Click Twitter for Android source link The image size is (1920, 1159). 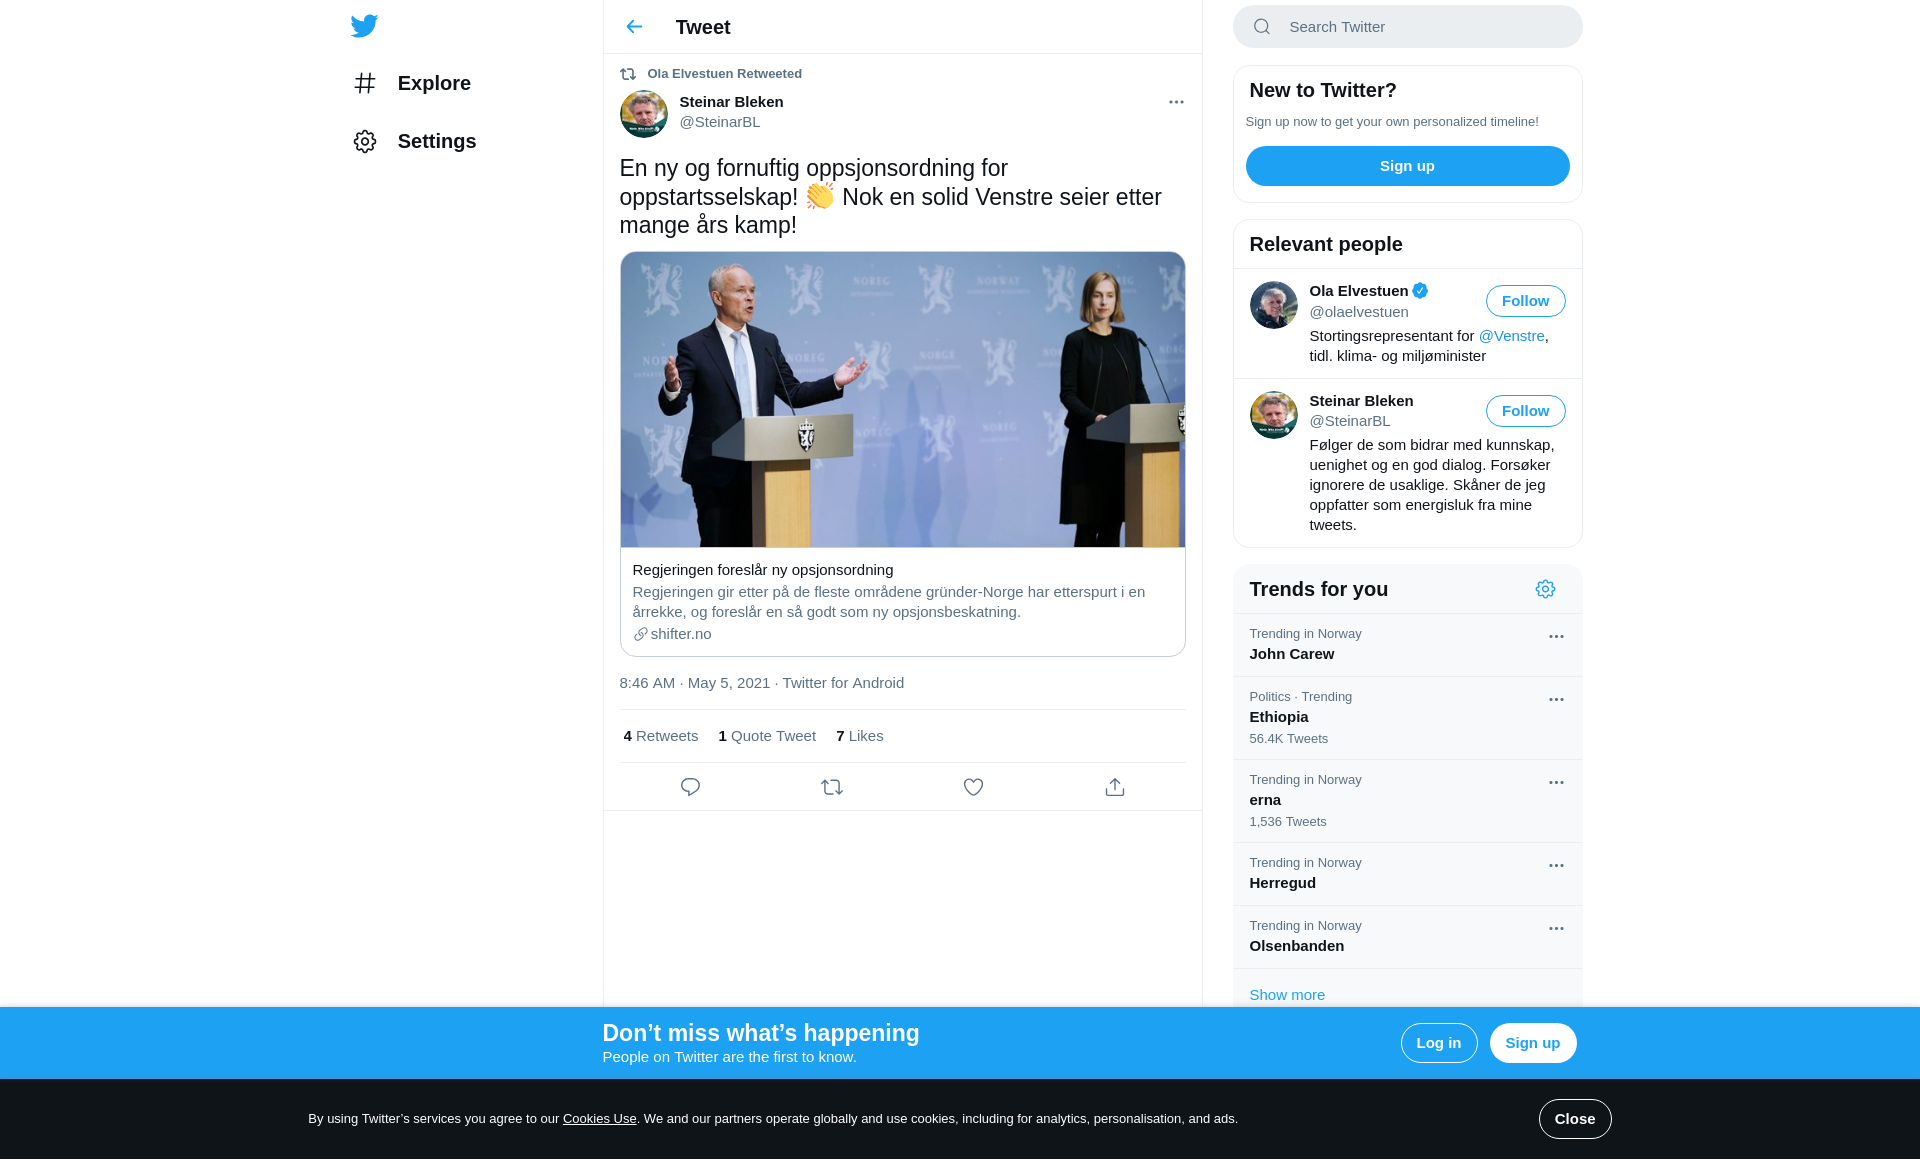pos(843,683)
